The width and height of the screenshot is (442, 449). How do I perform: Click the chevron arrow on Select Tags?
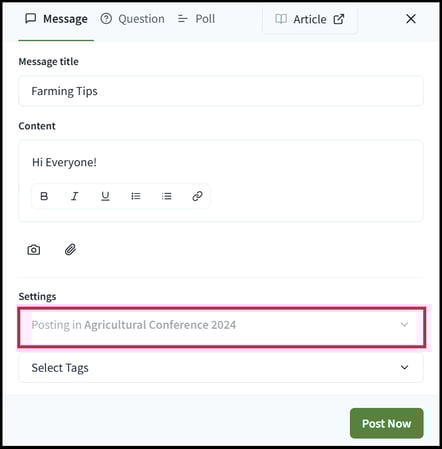(x=404, y=367)
